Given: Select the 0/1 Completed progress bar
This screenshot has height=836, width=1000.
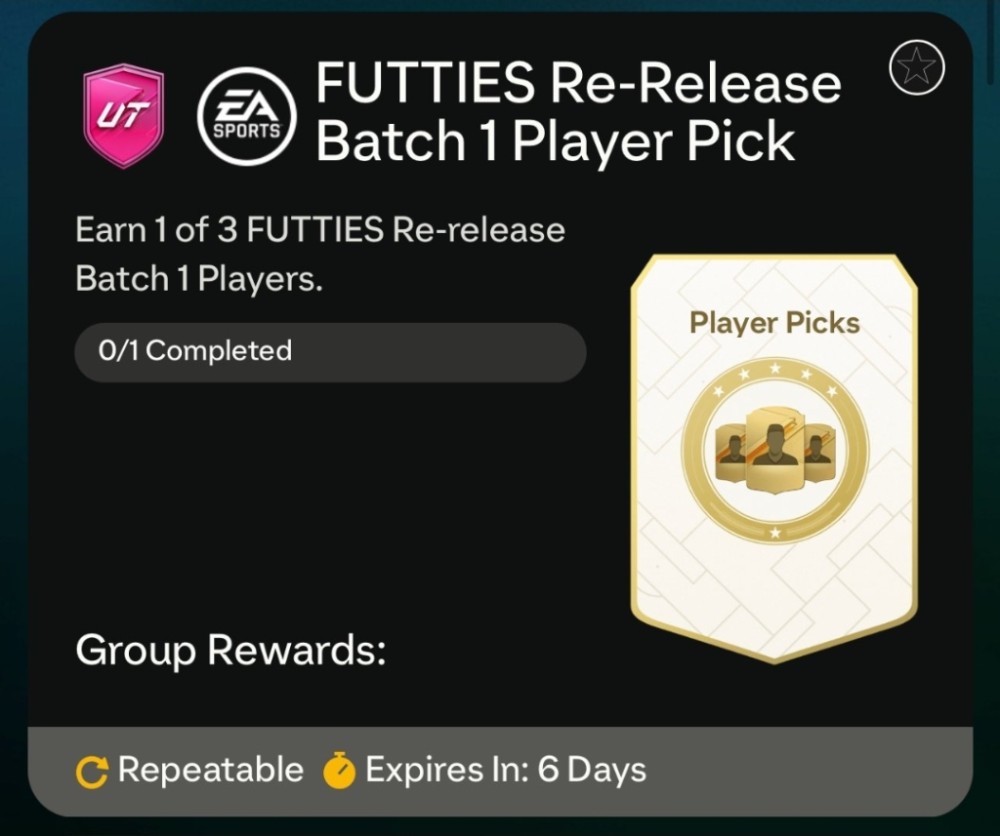Looking at the screenshot, I should pos(330,352).
